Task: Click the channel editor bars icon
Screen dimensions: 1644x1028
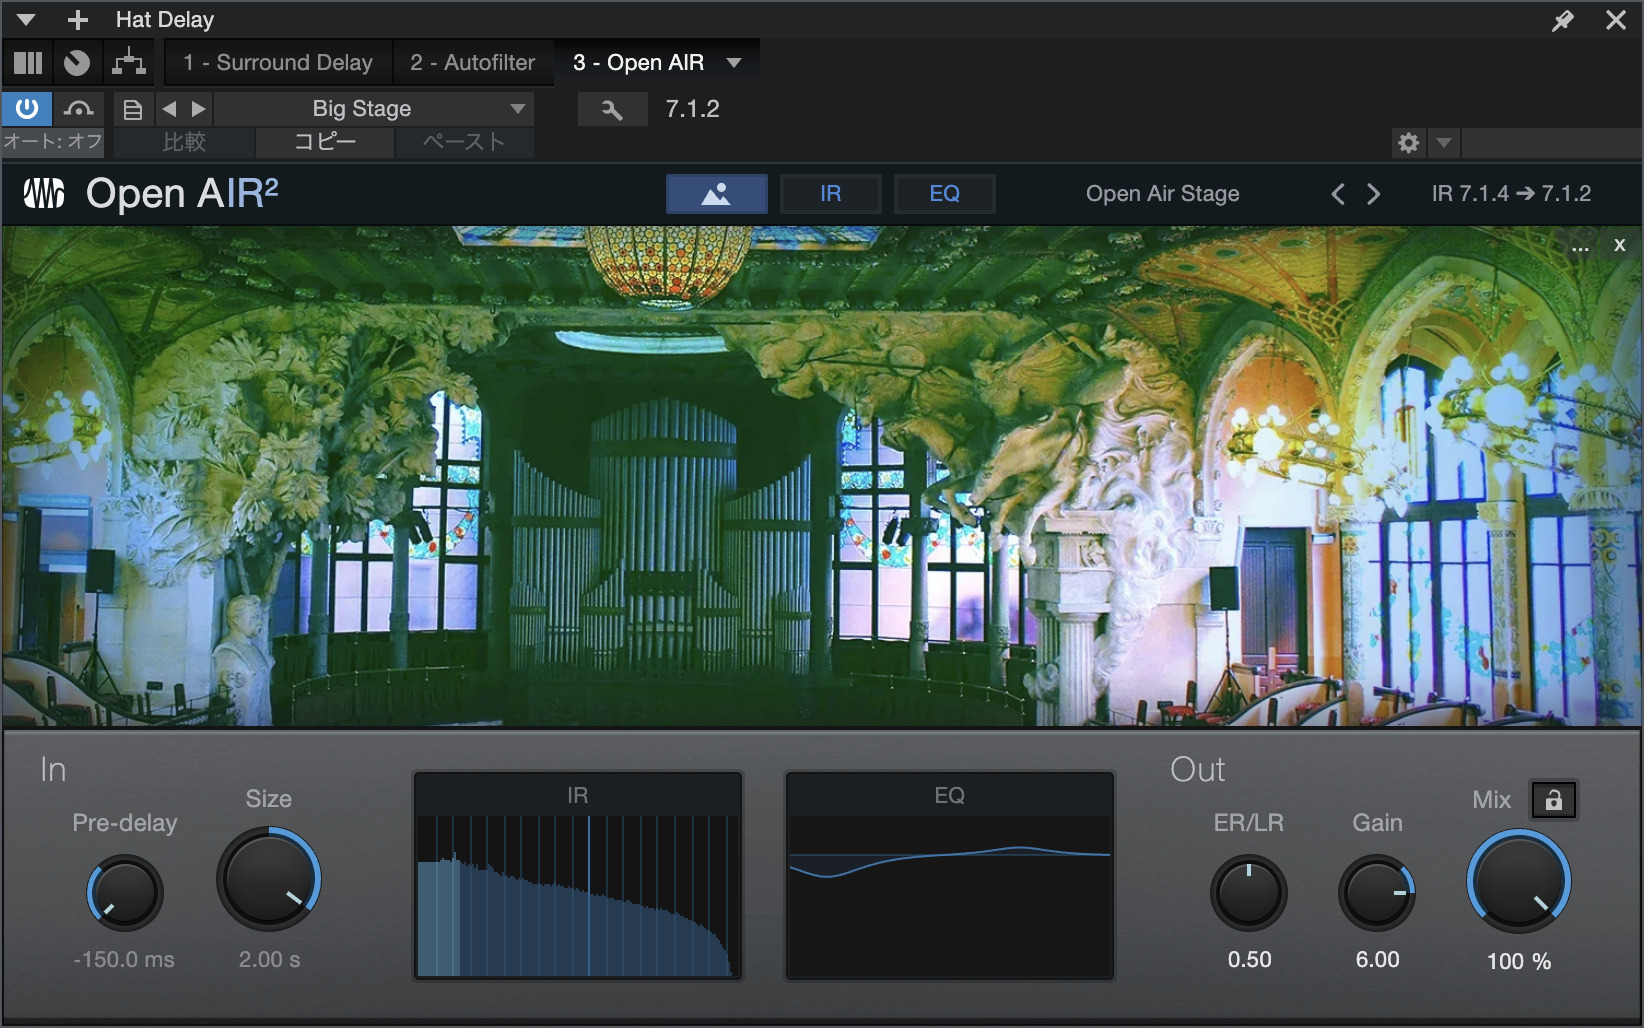Action: click(x=28, y=63)
